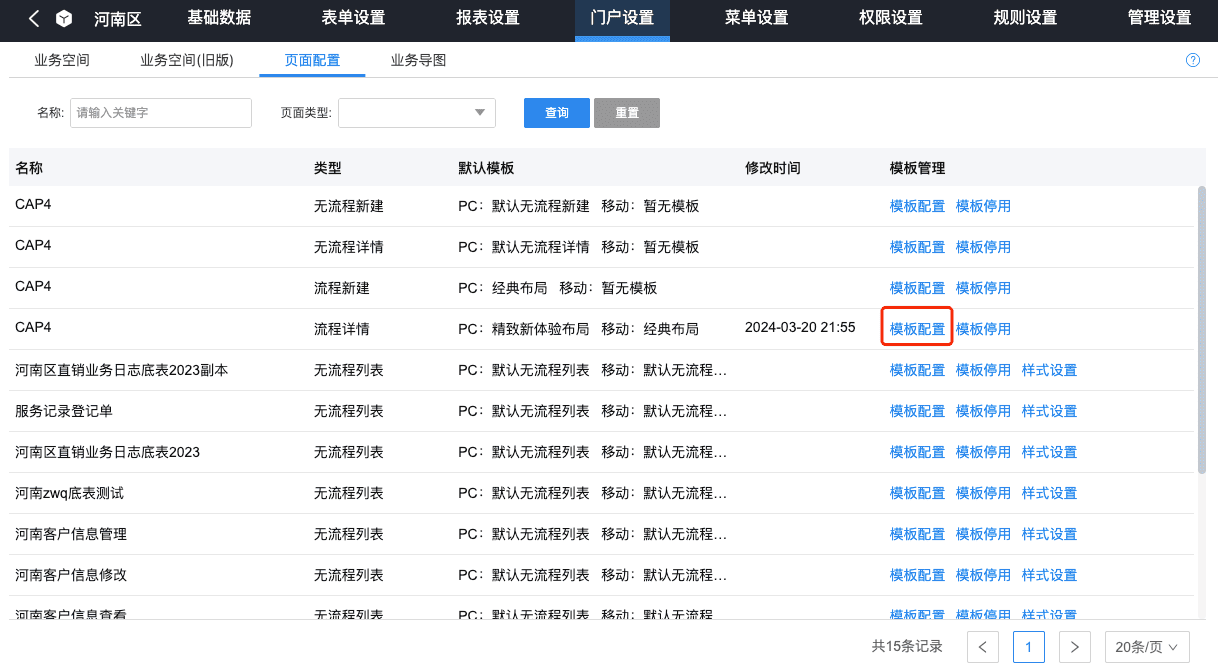
Task: Click 模板停用 for 流程详情 row
Action: tap(983, 329)
